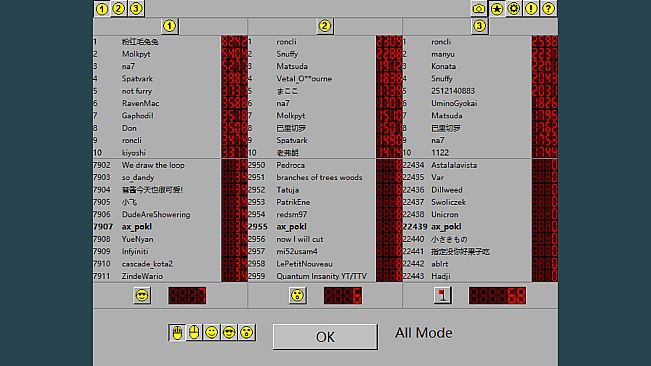Toggle the surprised face button beside OK
The height and width of the screenshot is (366, 651).
pyautogui.click(x=247, y=333)
